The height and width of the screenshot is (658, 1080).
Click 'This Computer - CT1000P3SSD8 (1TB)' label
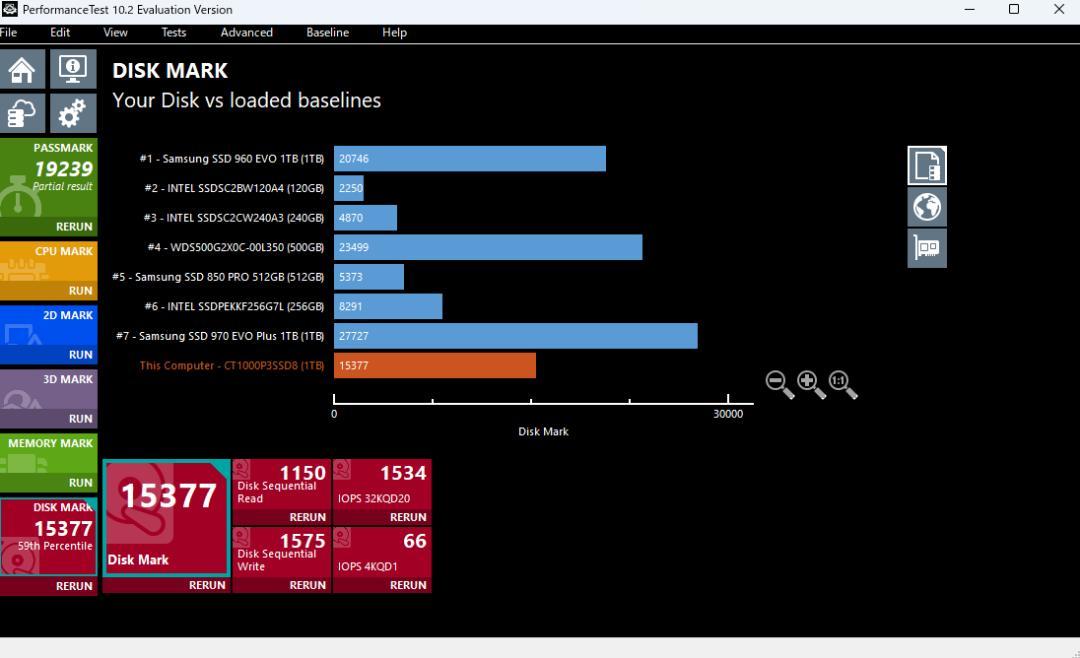(x=231, y=366)
